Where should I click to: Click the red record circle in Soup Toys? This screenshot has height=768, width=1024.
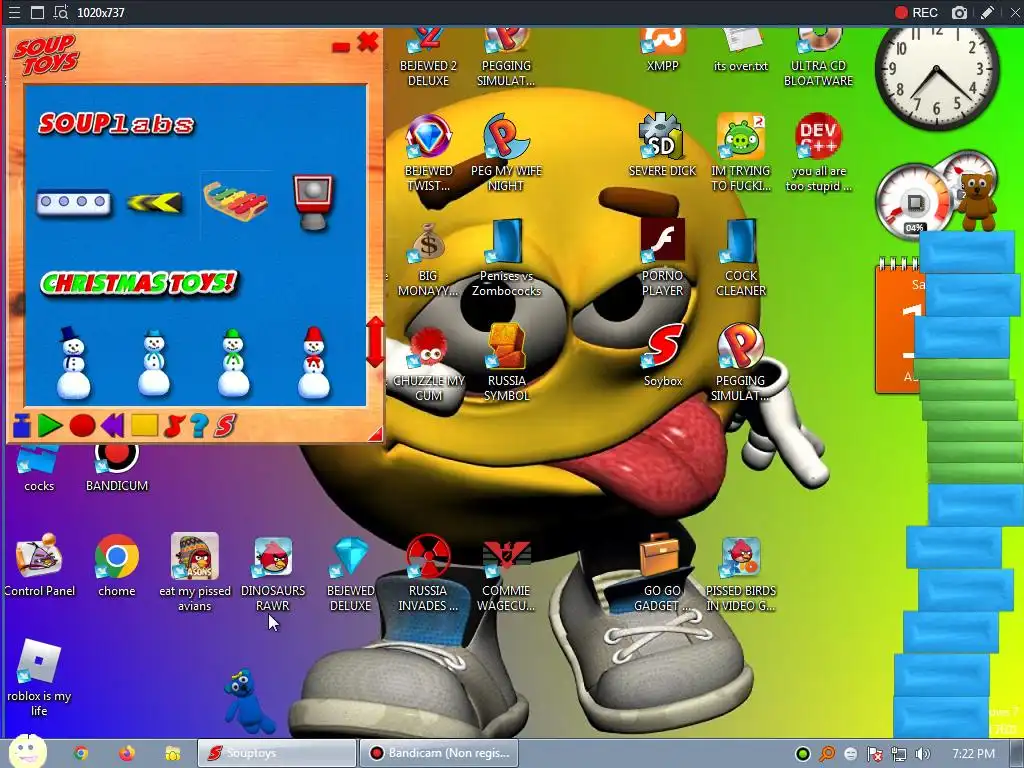point(82,426)
